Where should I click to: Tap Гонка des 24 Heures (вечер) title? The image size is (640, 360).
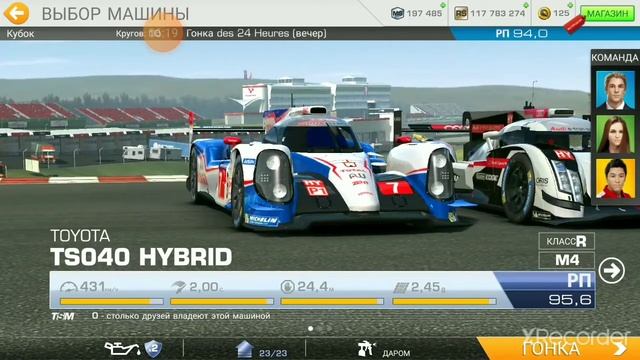pos(256,33)
